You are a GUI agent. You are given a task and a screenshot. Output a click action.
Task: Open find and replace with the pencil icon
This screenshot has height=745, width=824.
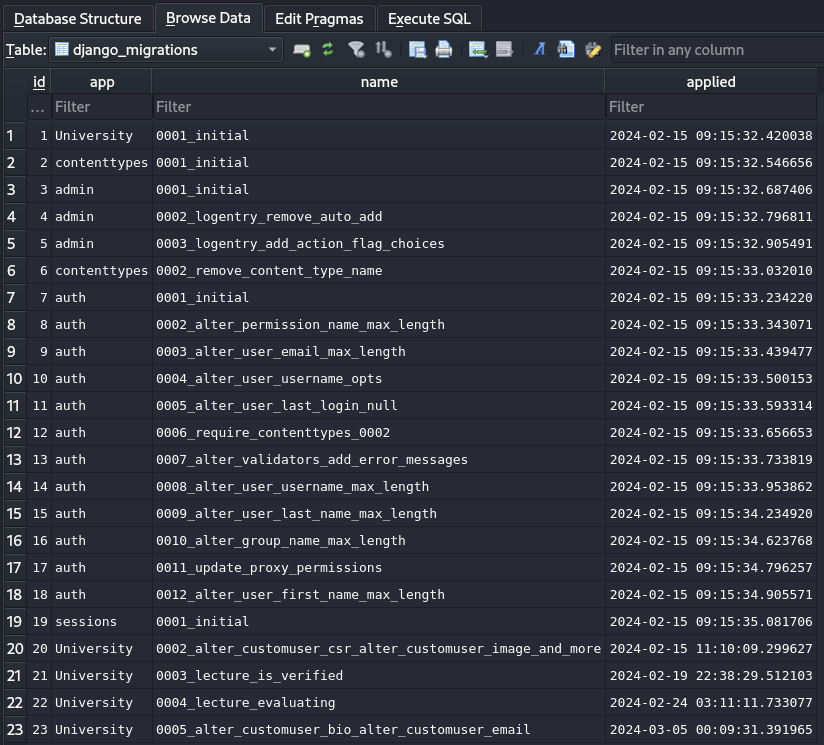pyautogui.click(x=593, y=50)
